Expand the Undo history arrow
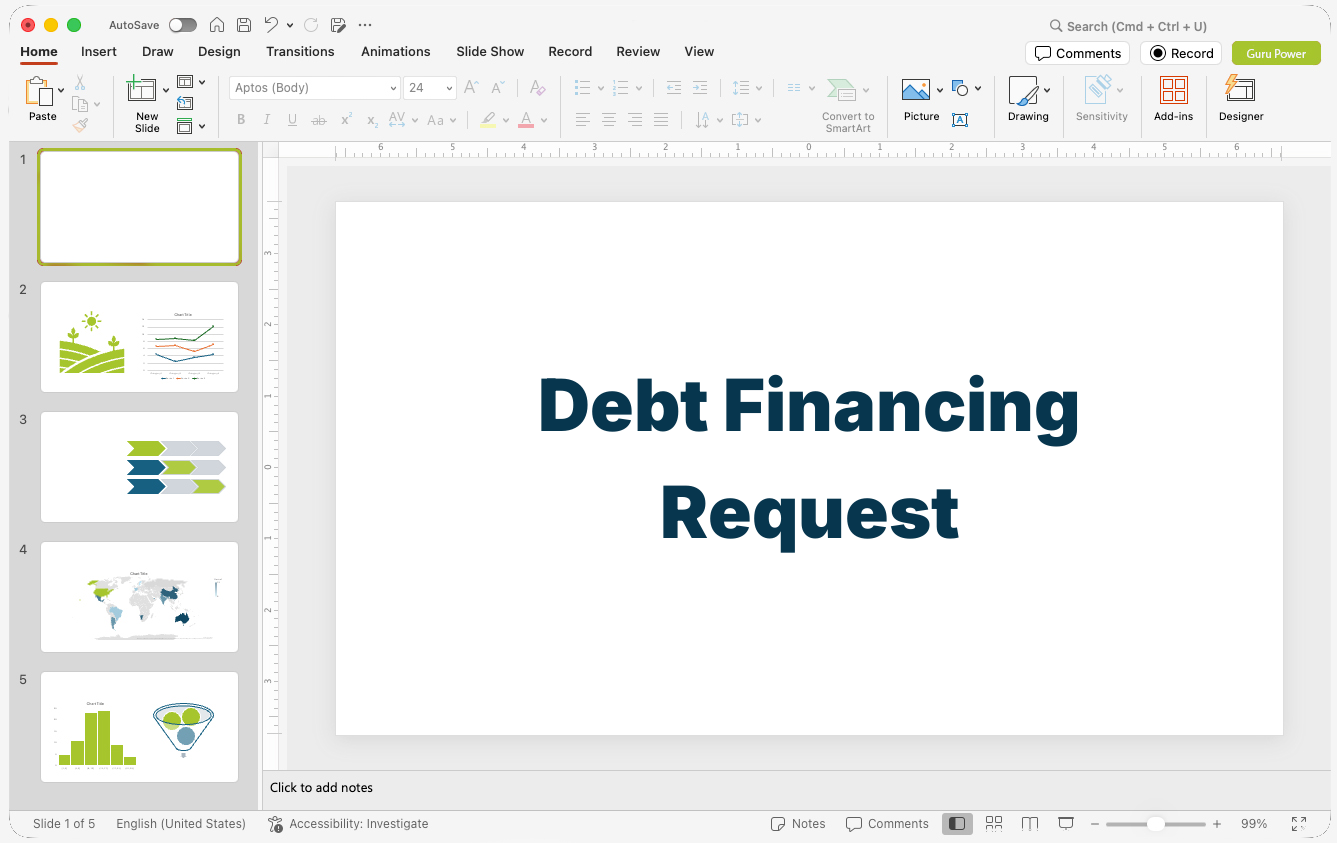Screen dimensions: 1337x843 click(290, 25)
